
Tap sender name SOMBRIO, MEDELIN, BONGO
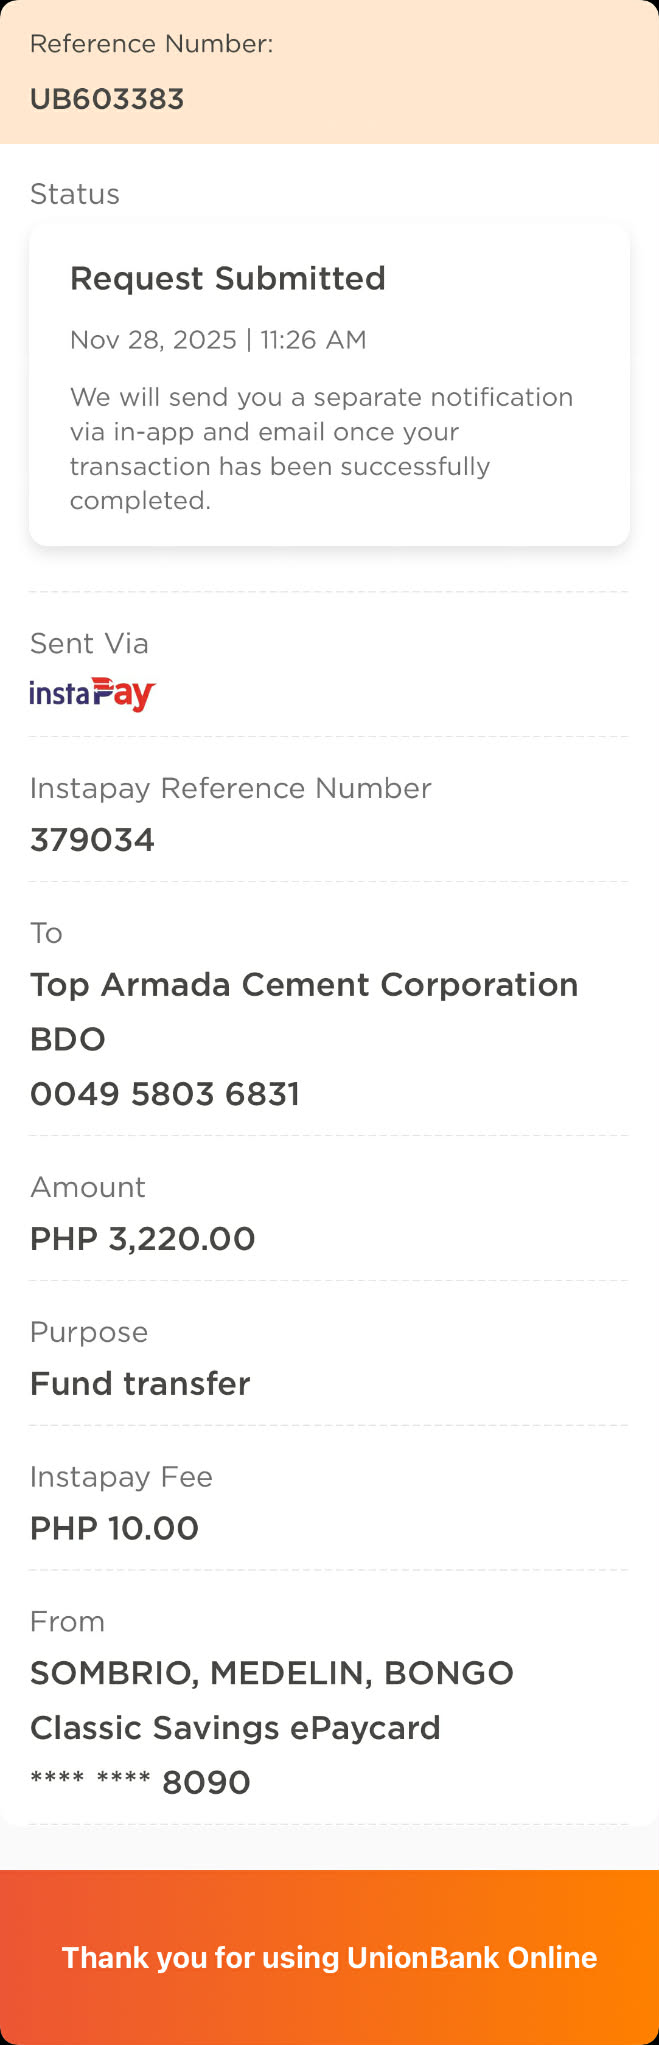(271, 1673)
